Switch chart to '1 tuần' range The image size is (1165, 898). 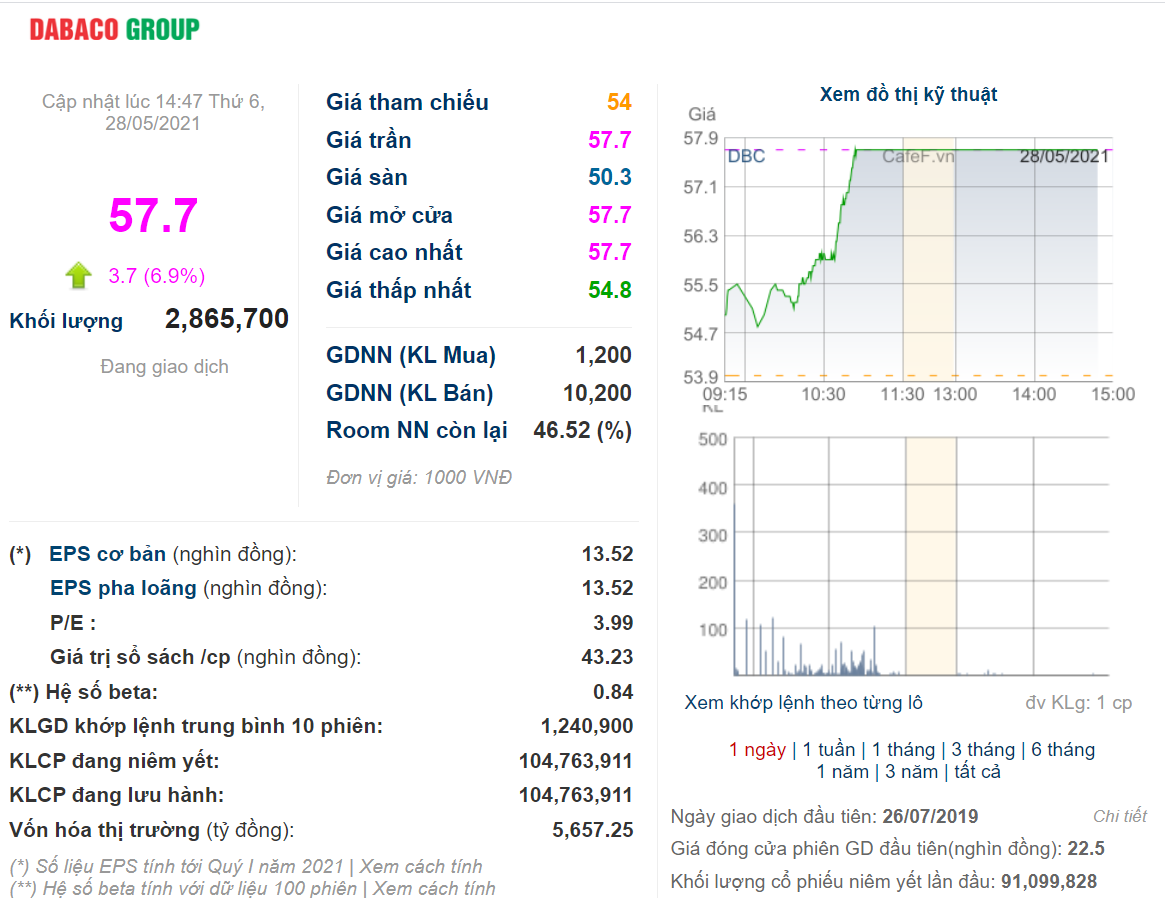coord(829,750)
